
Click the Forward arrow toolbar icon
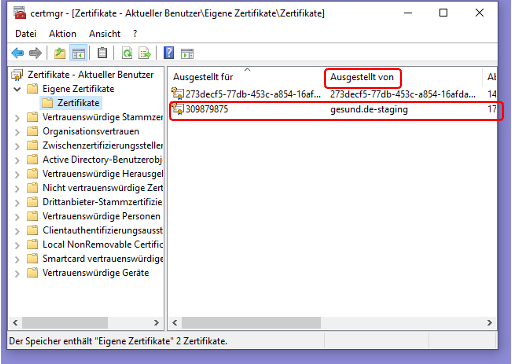pyautogui.click(x=35, y=53)
